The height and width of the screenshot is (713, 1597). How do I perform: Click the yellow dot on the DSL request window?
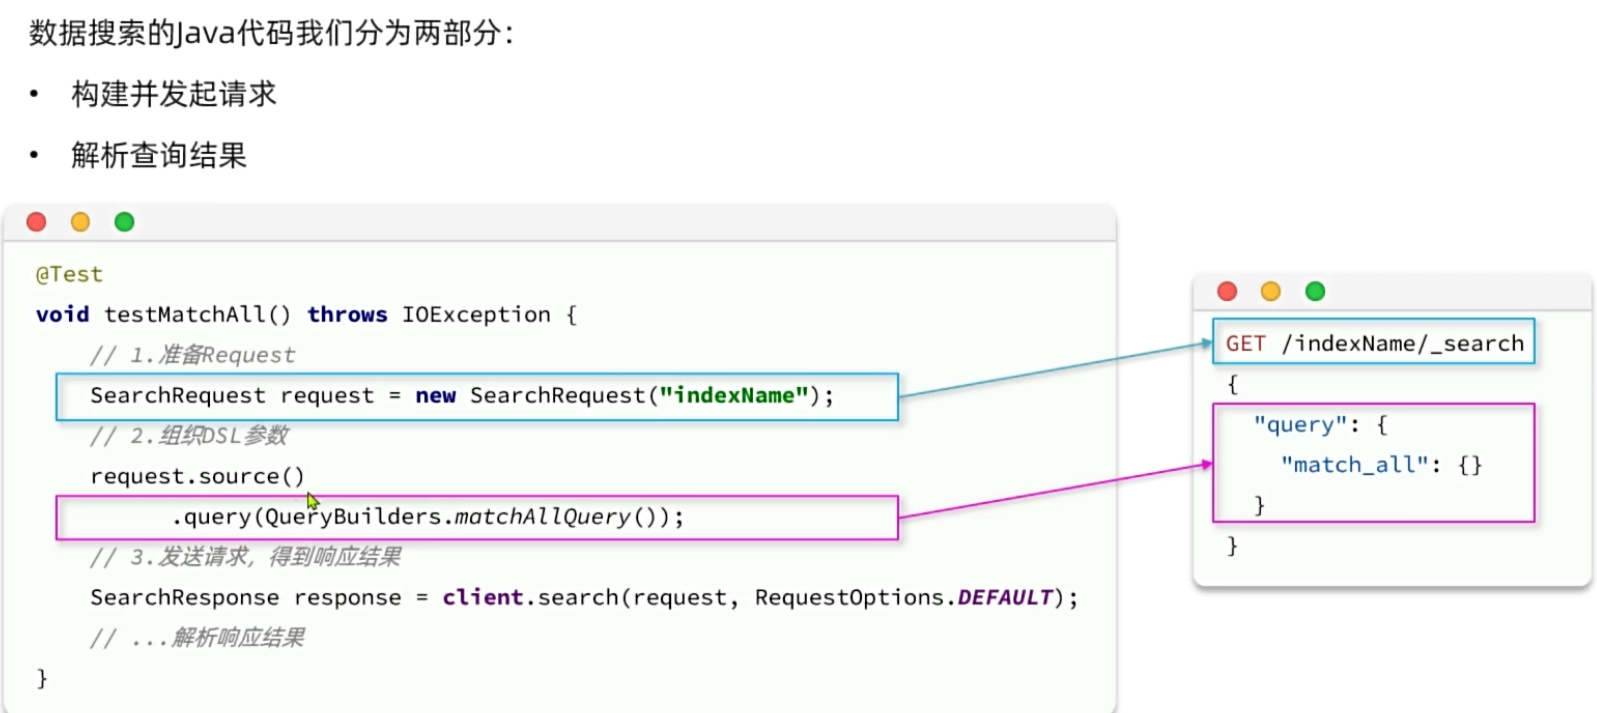coord(1271,291)
